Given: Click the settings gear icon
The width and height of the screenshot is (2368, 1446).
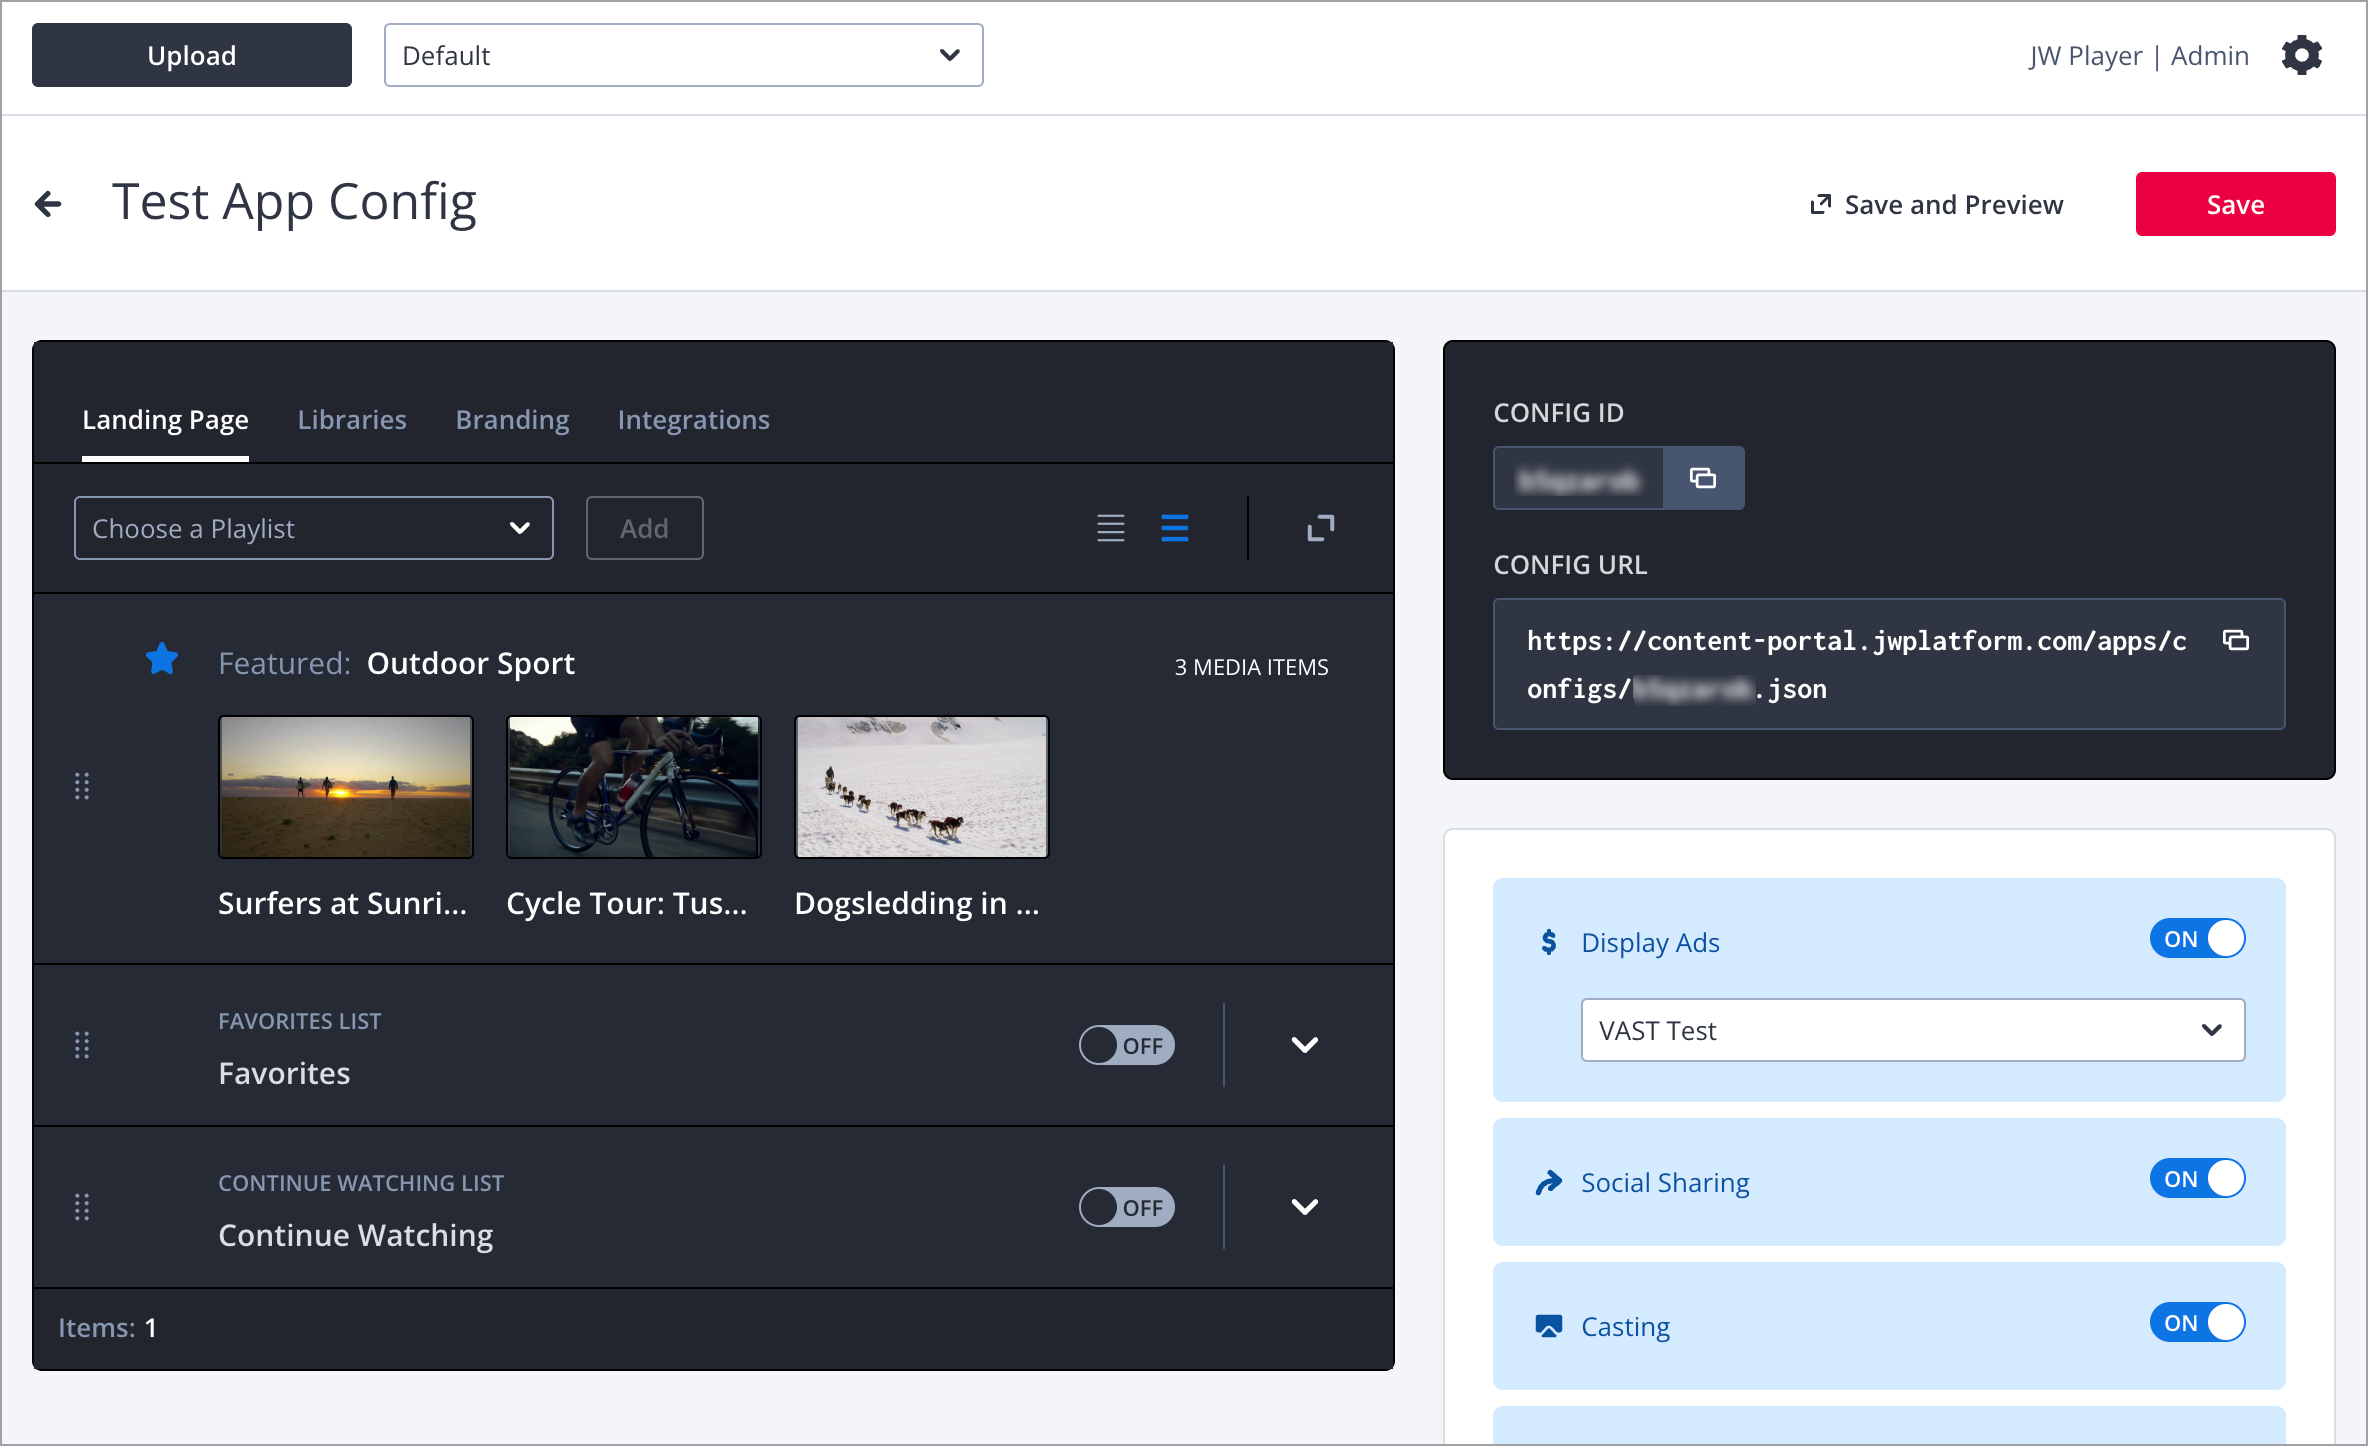Looking at the screenshot, I should (x=2301, y=56).
